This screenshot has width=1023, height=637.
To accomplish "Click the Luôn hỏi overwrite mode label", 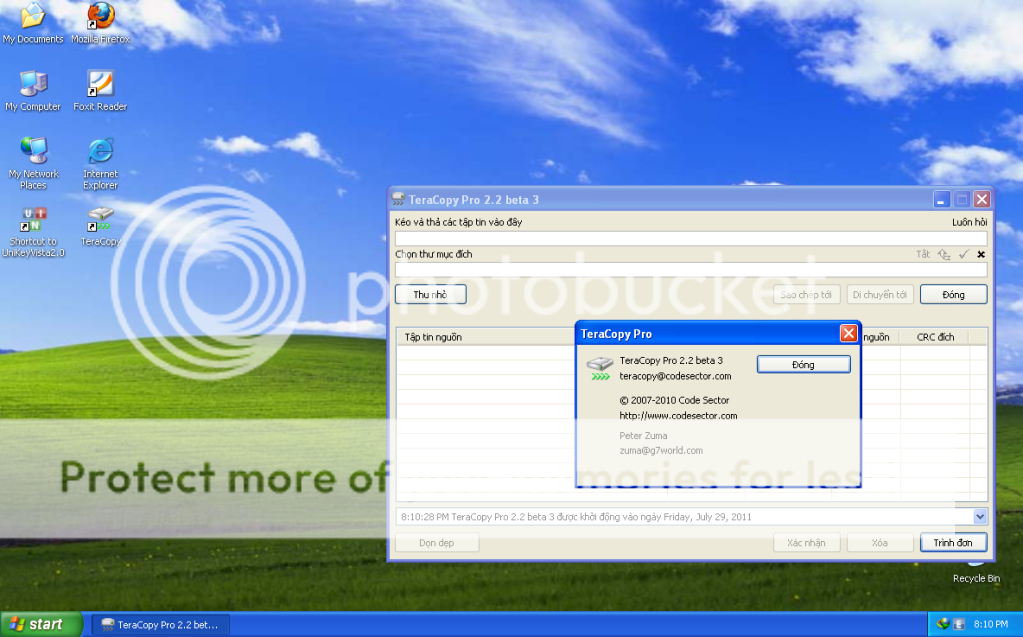I will coord(969,222).
